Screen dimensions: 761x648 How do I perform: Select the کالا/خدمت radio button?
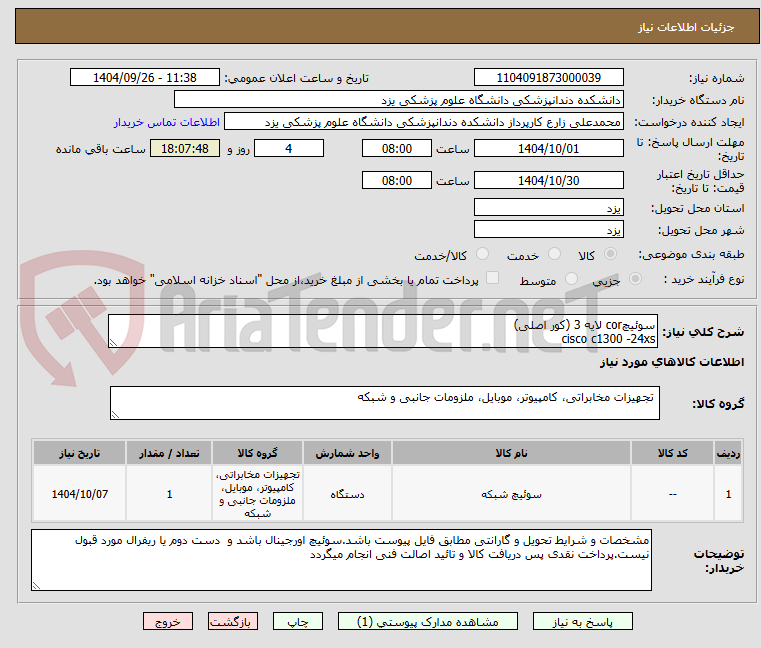click(x=482, y=254)
